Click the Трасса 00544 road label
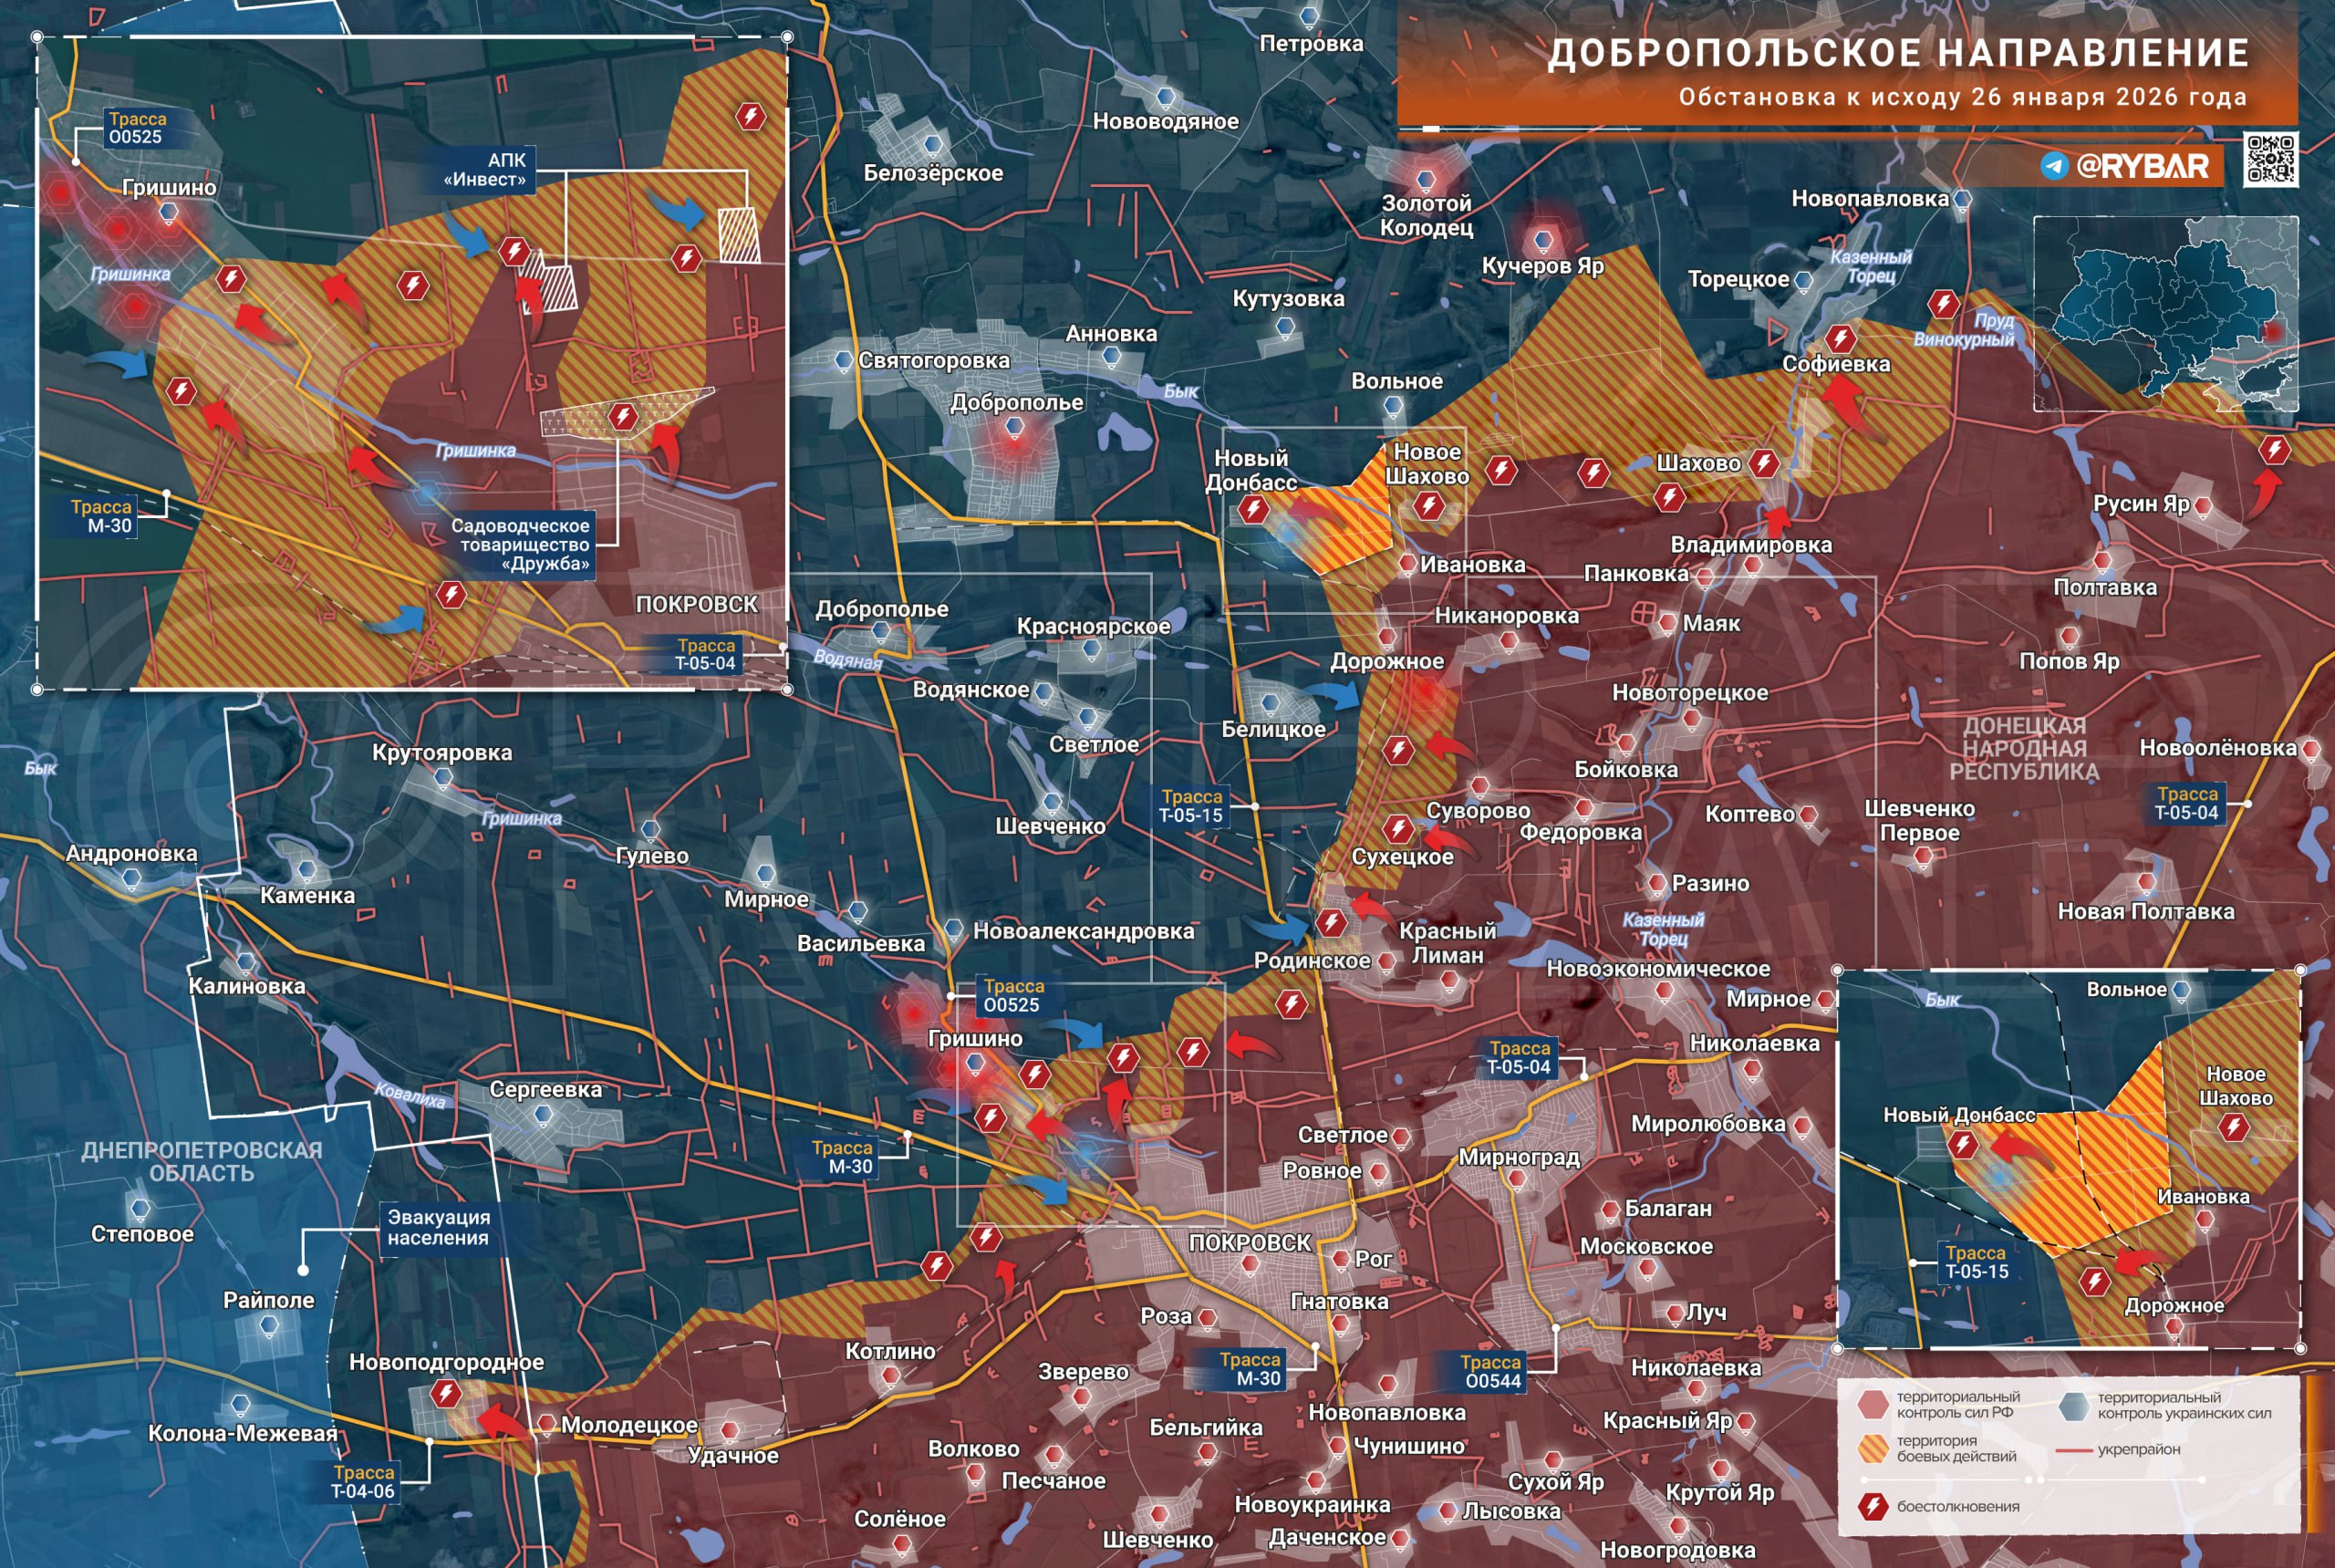The height and width of the screenshot is (1568, 2335). (1491, 1371)
